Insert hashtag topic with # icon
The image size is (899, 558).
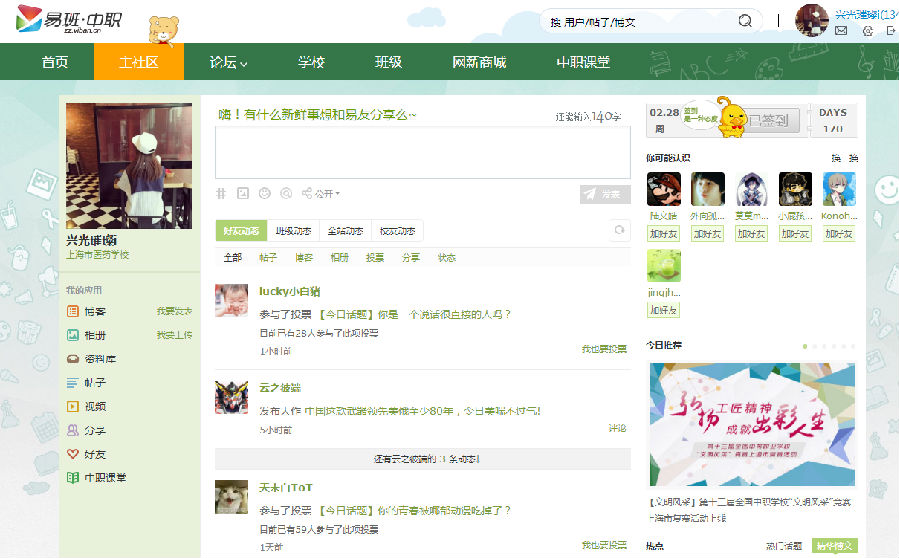coord(222,193)
